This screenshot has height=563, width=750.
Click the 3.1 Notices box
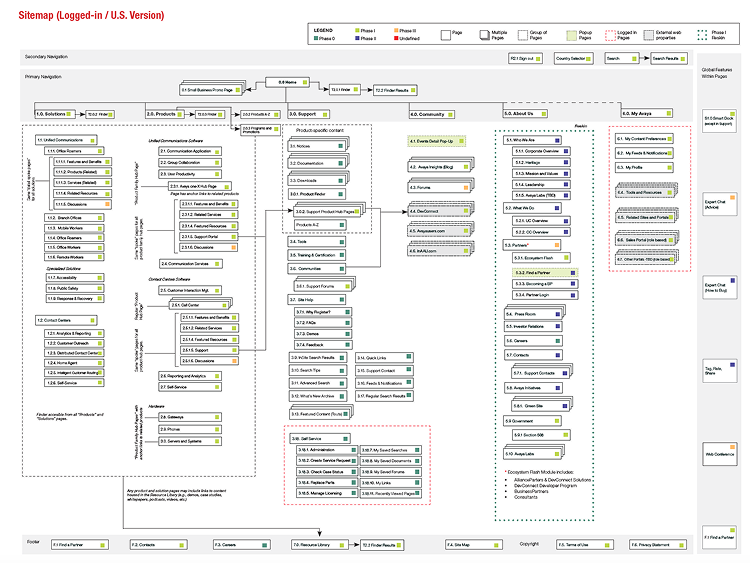click(x=317, y=146)
